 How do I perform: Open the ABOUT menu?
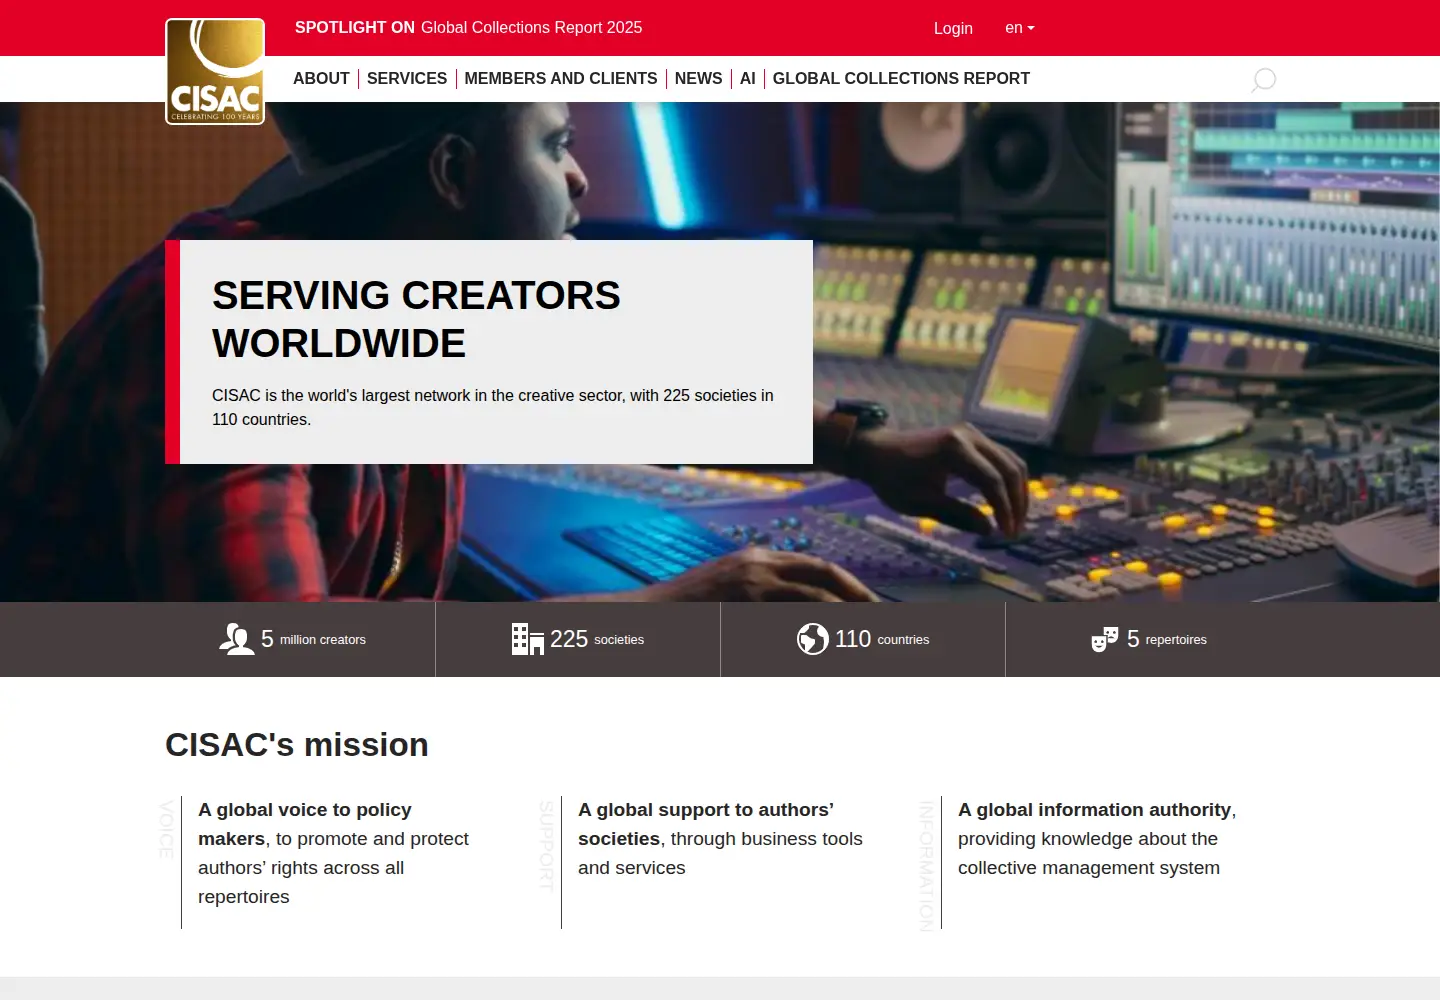coord(321,79)
